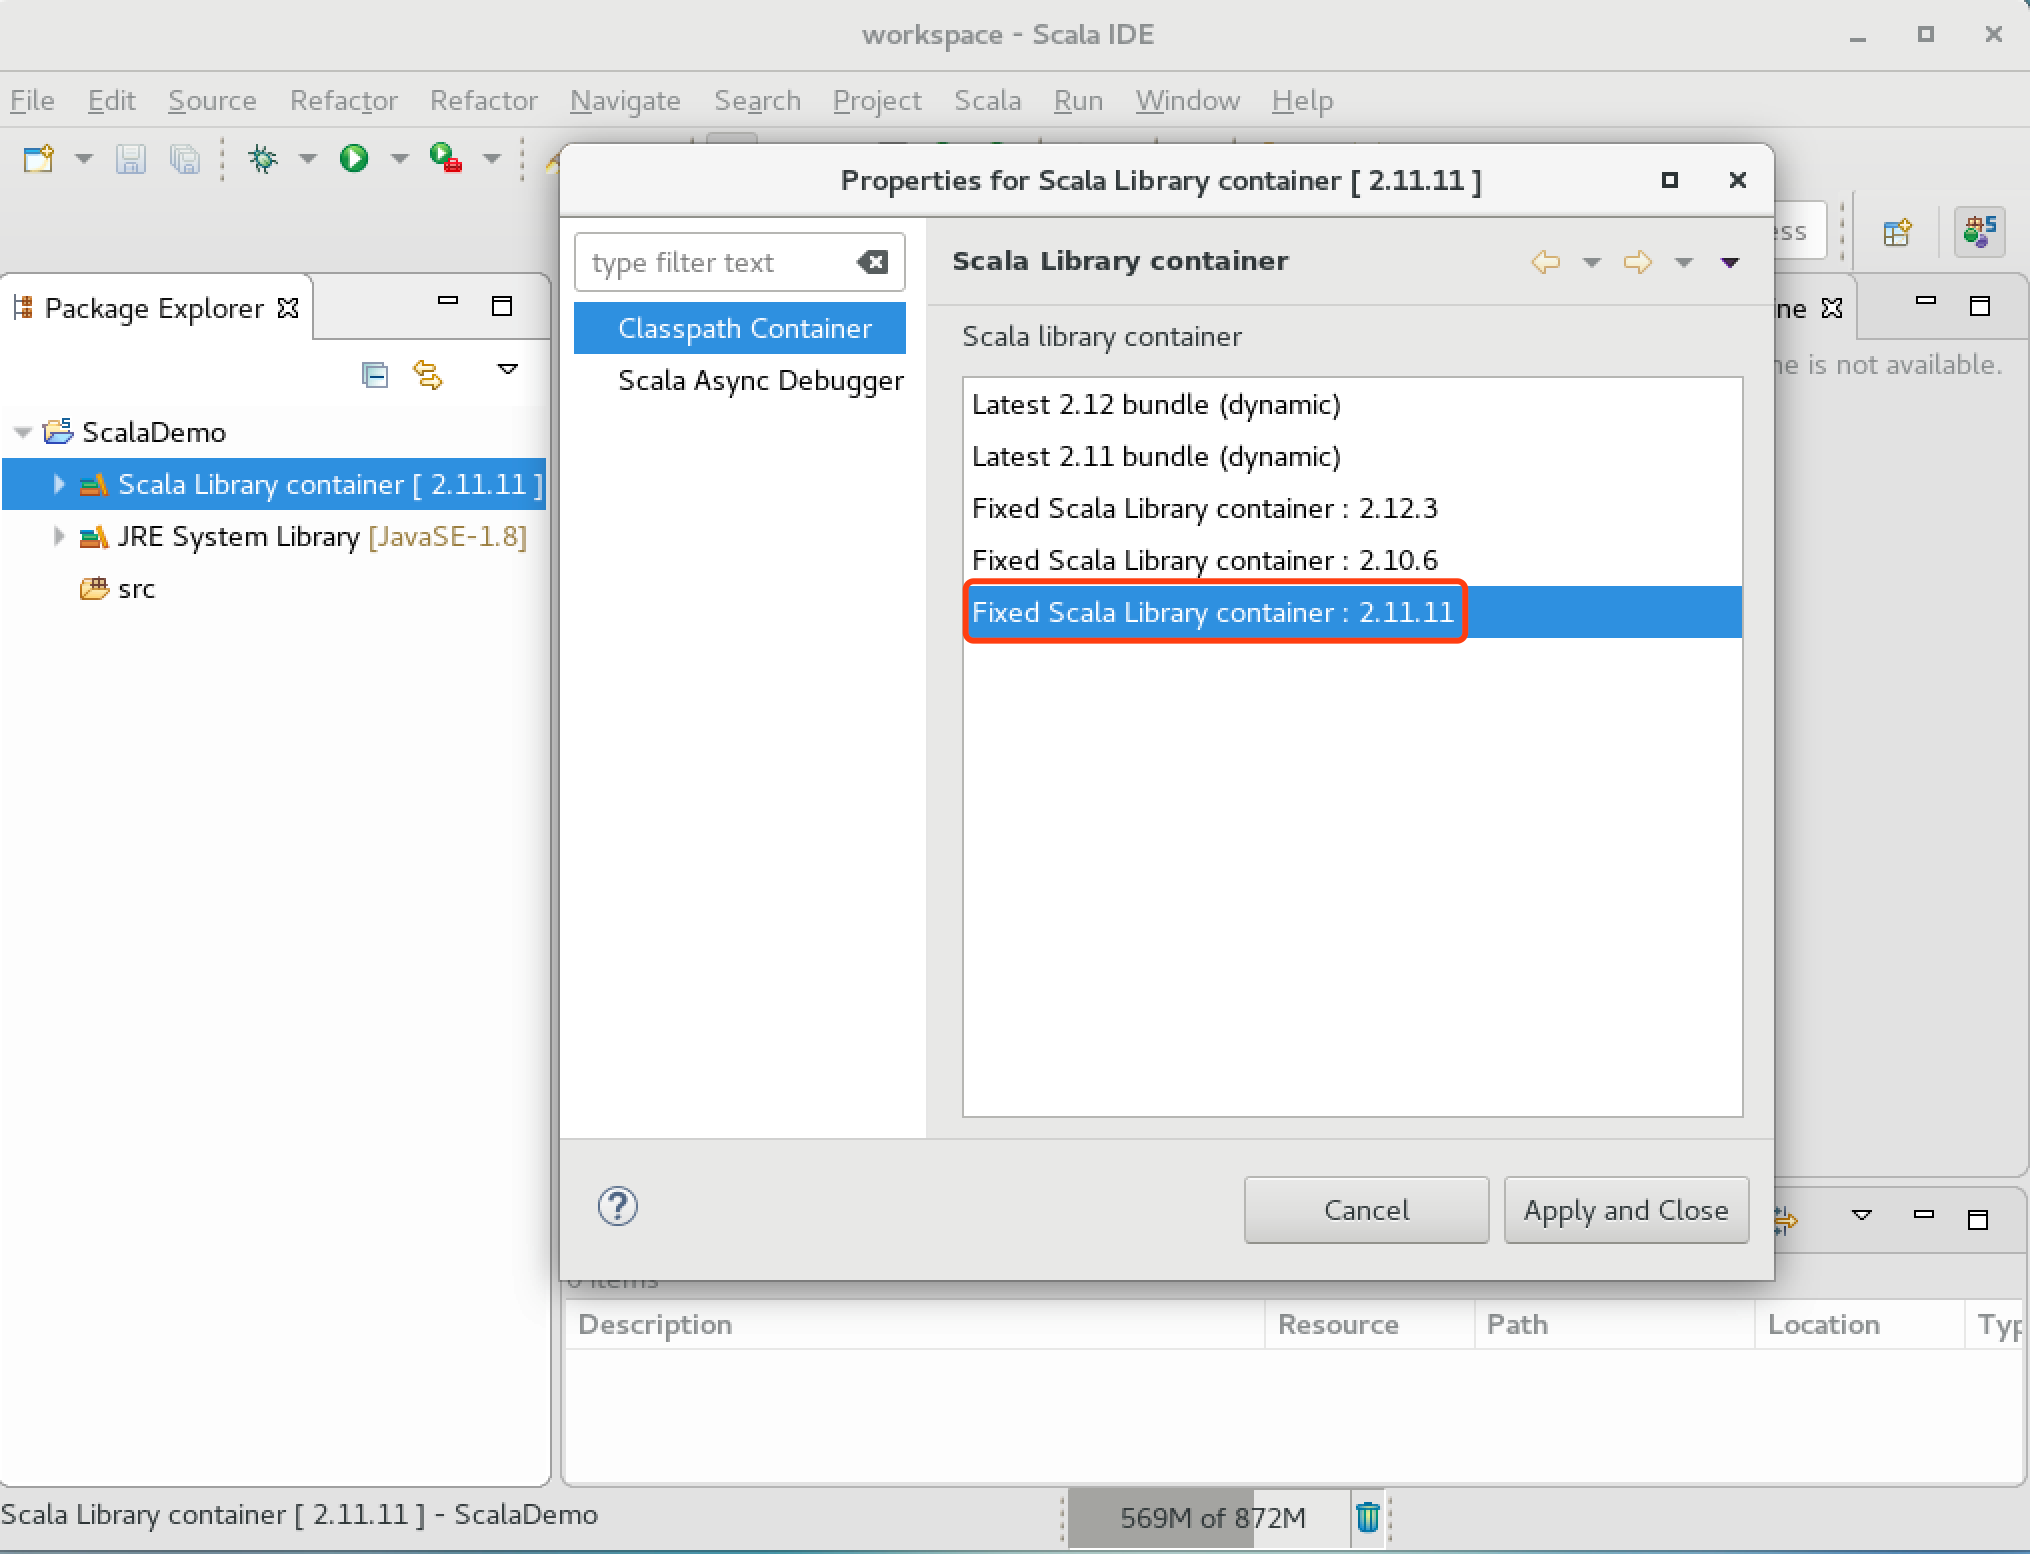This screenshot has width=2030, height=1554.
Task: Open the Package Explorer view menu dropdown
Action: click(508, 370)
